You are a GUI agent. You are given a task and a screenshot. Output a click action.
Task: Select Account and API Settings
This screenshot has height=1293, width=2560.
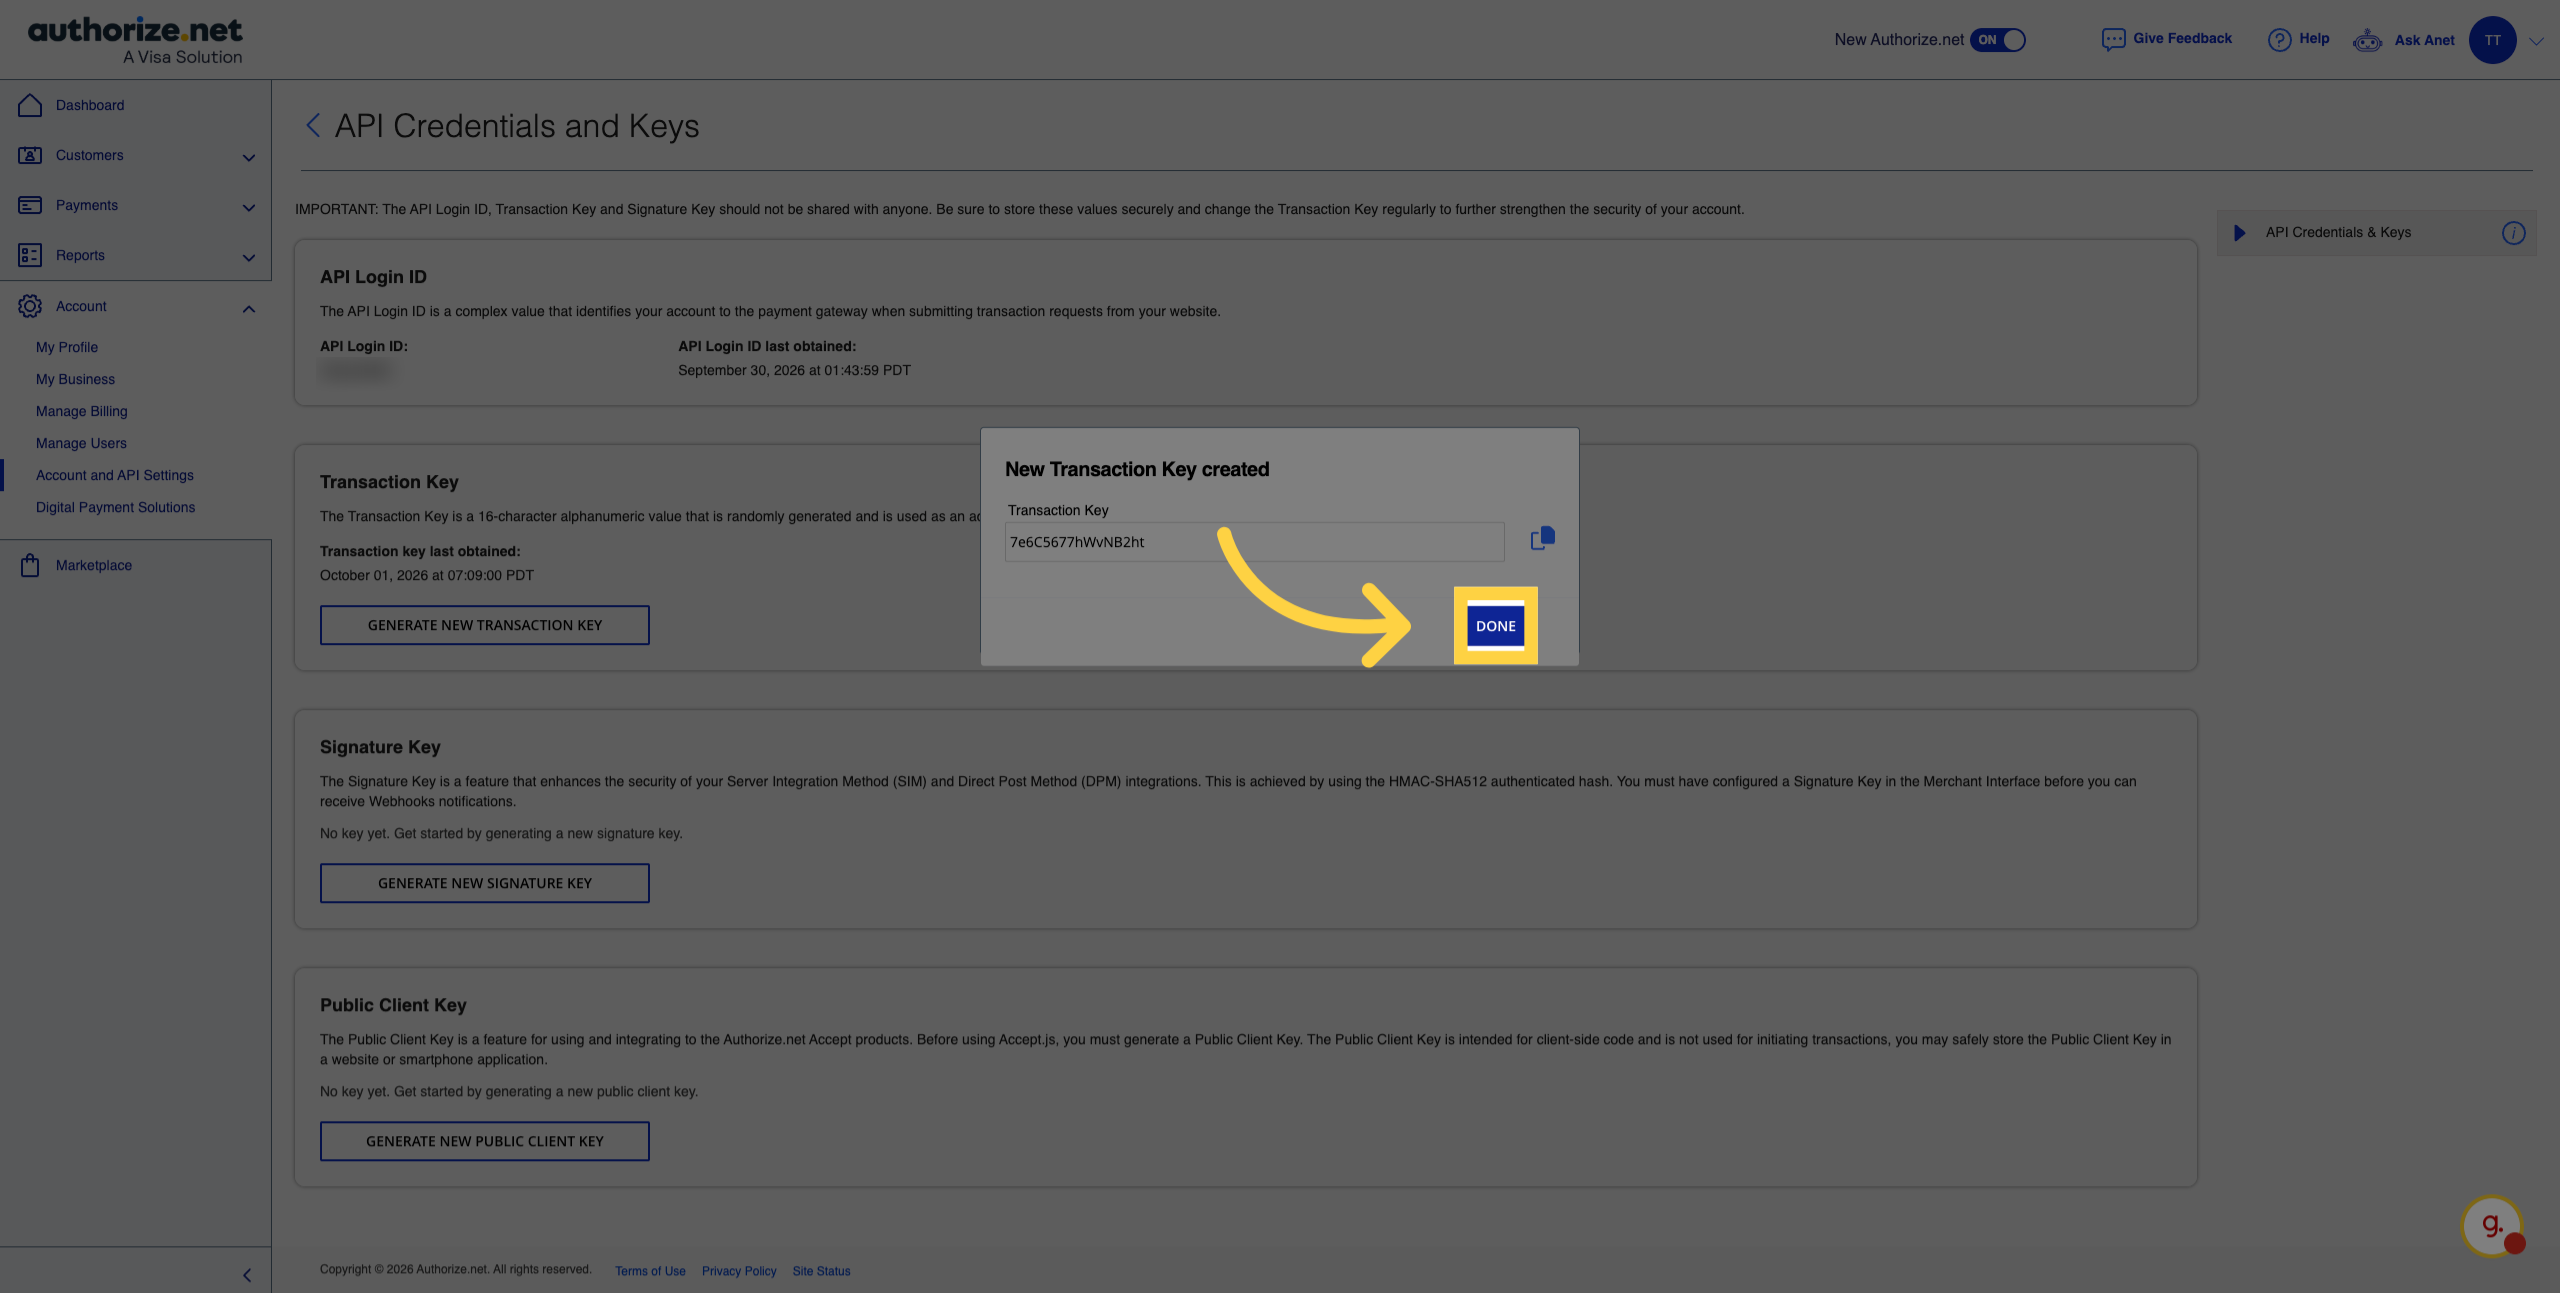click(x=115, y=475)
